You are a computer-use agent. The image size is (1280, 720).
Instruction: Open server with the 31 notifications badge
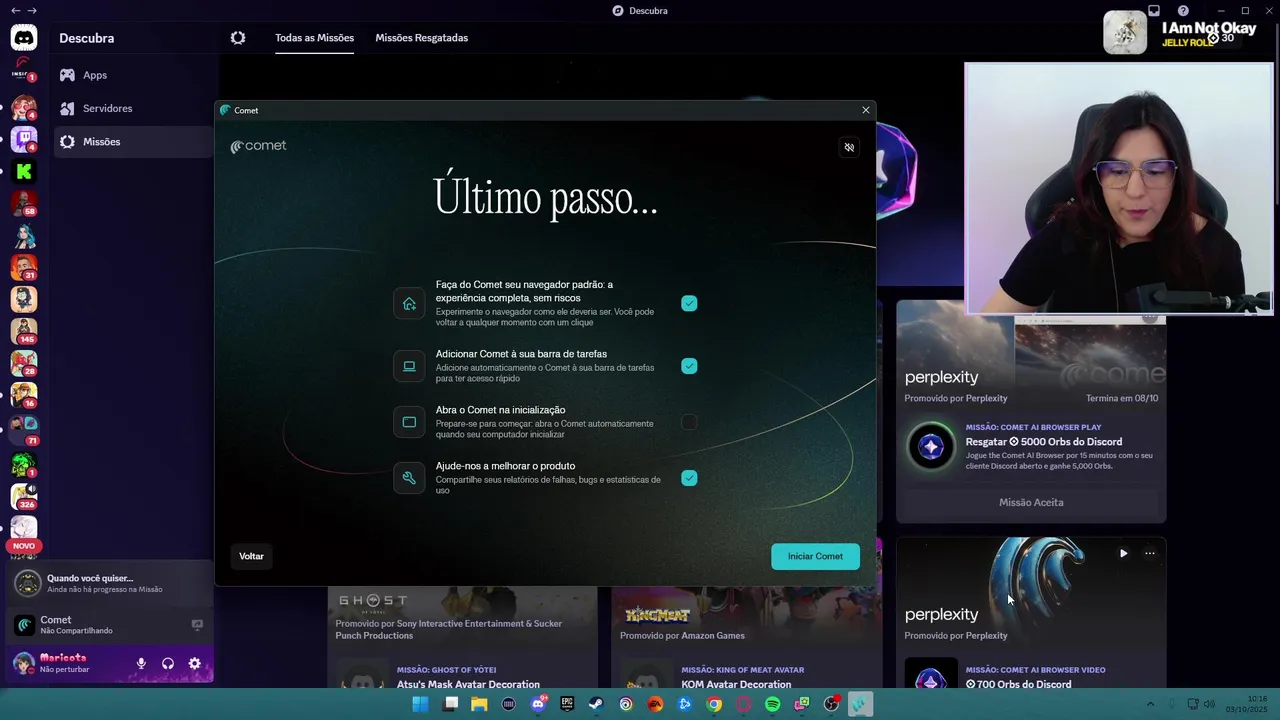[24, 267]
